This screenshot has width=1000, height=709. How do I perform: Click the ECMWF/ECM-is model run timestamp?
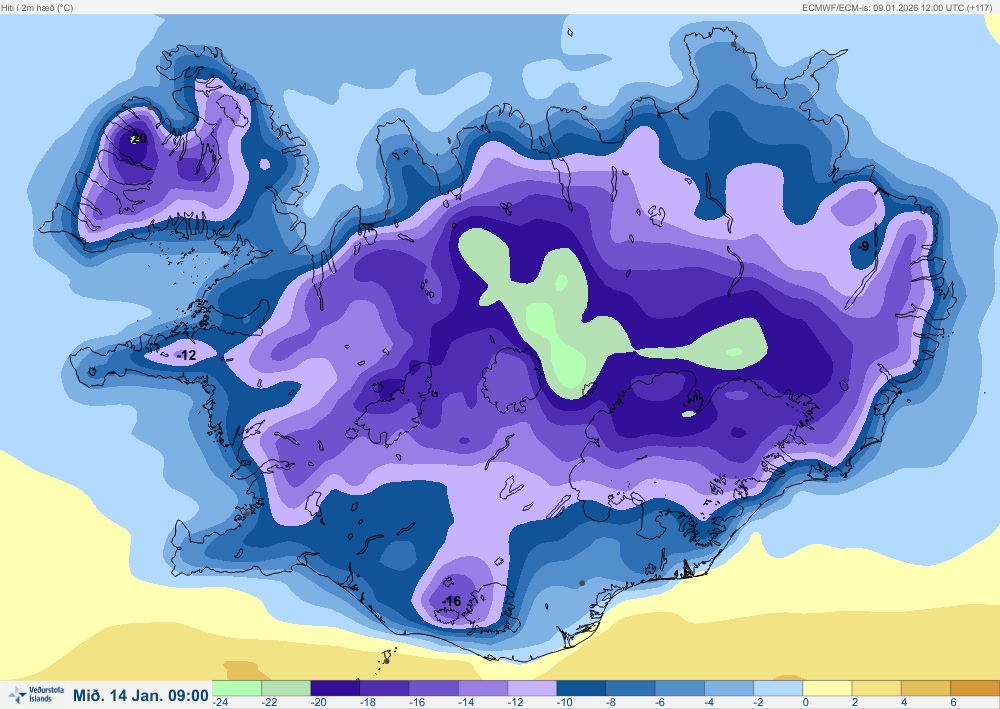pos(898,8)
